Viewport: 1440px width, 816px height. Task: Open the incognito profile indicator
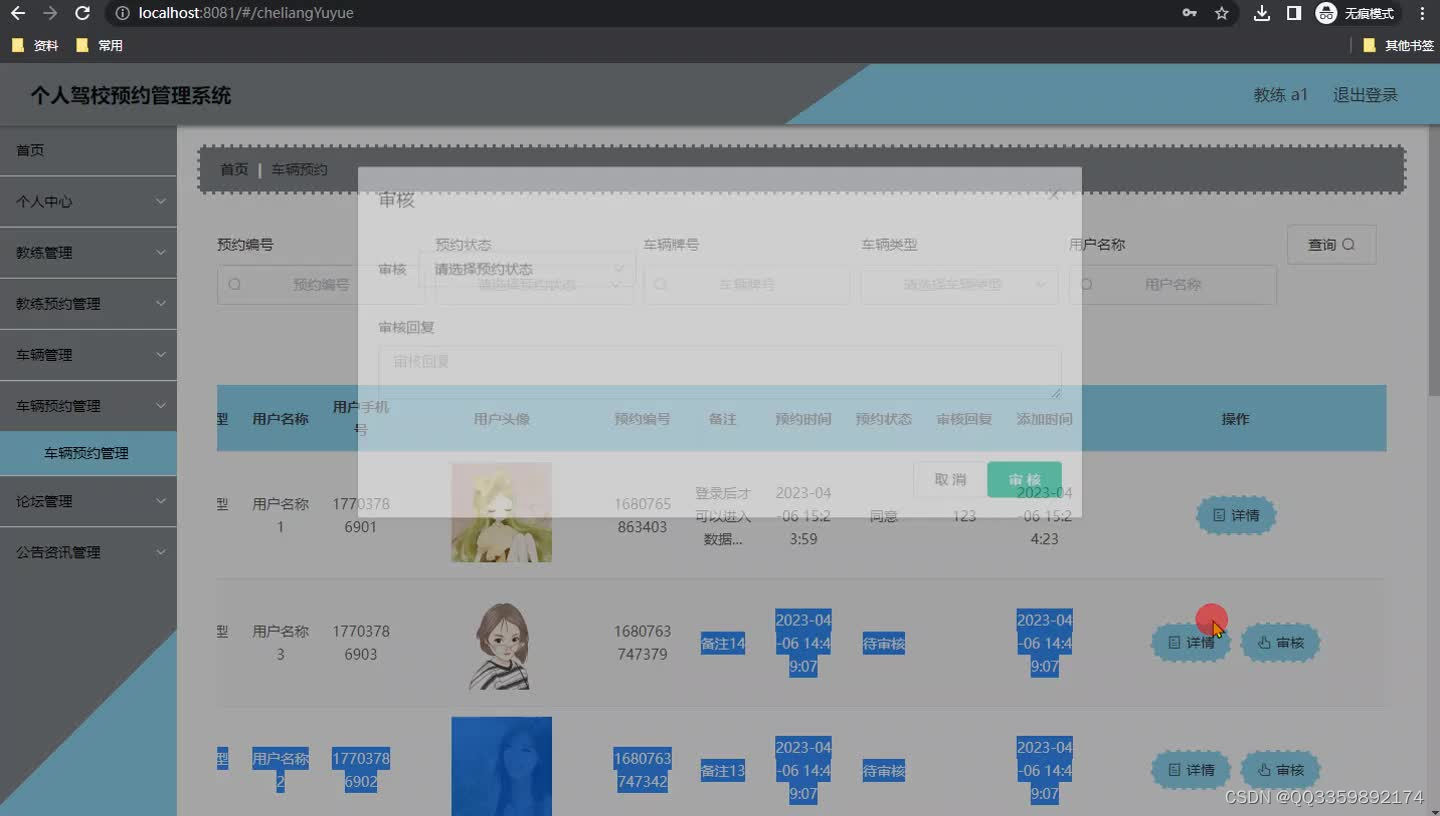tap(1356, 13)
